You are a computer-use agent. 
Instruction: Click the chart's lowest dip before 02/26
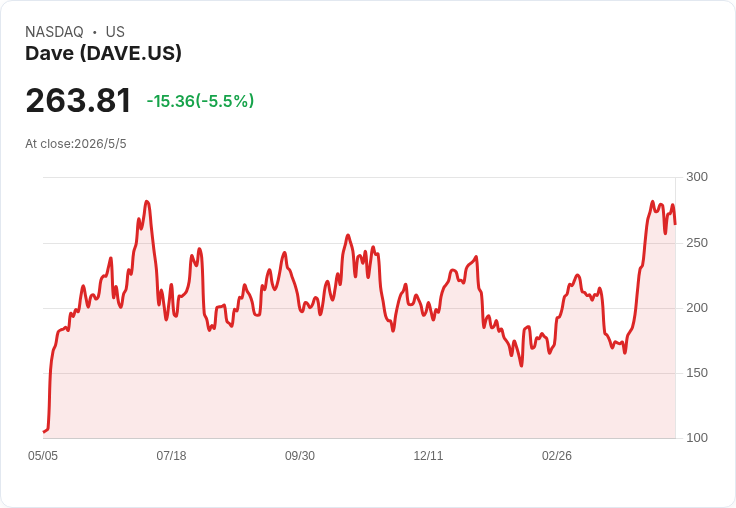[521, 365]
